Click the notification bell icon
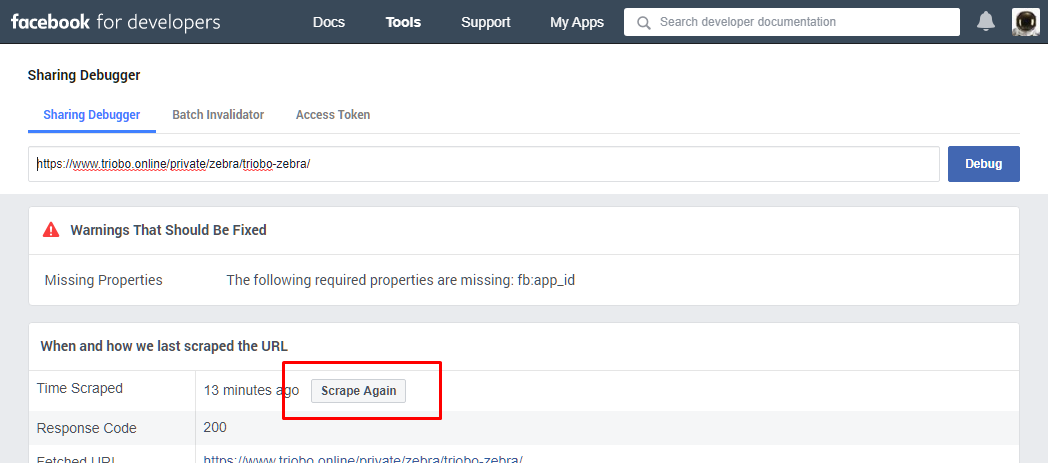Viewport: 1048px width, 463px height. 986,22
